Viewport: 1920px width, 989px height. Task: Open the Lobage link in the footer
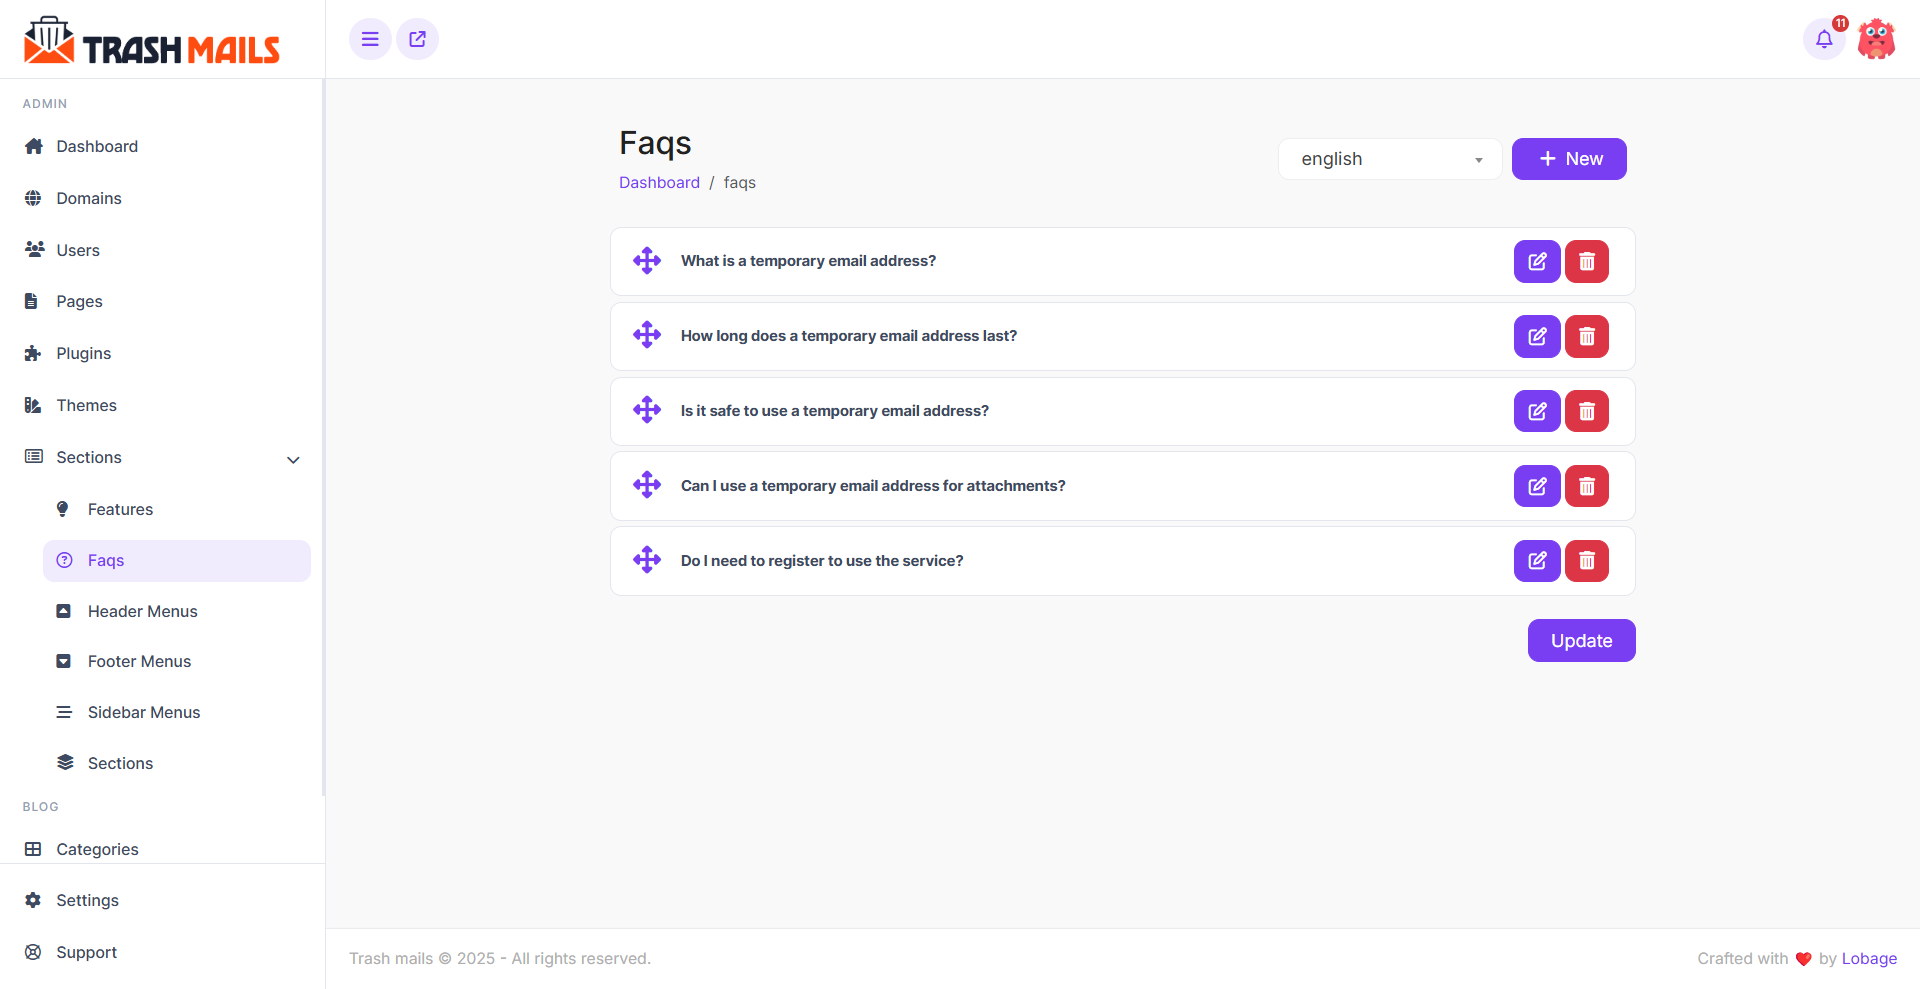coord(1868,958)
